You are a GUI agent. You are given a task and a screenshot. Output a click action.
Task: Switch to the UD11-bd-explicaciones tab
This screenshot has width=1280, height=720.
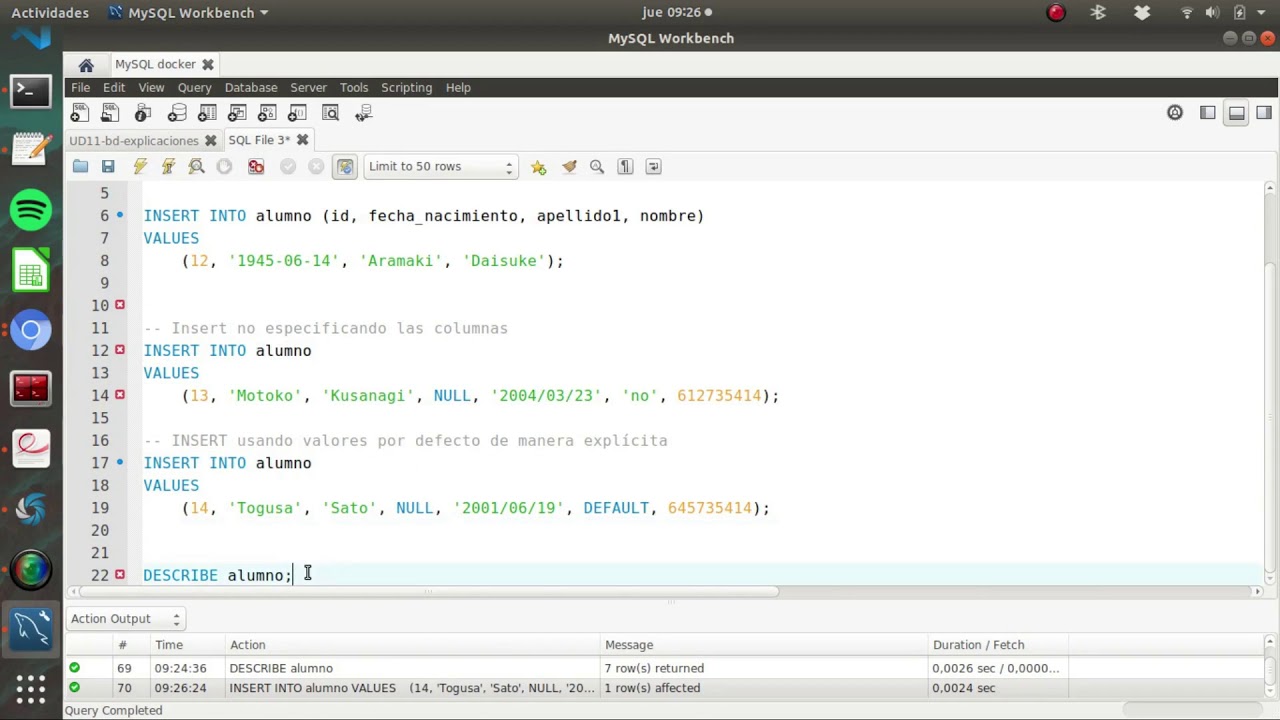pos(134,141)
